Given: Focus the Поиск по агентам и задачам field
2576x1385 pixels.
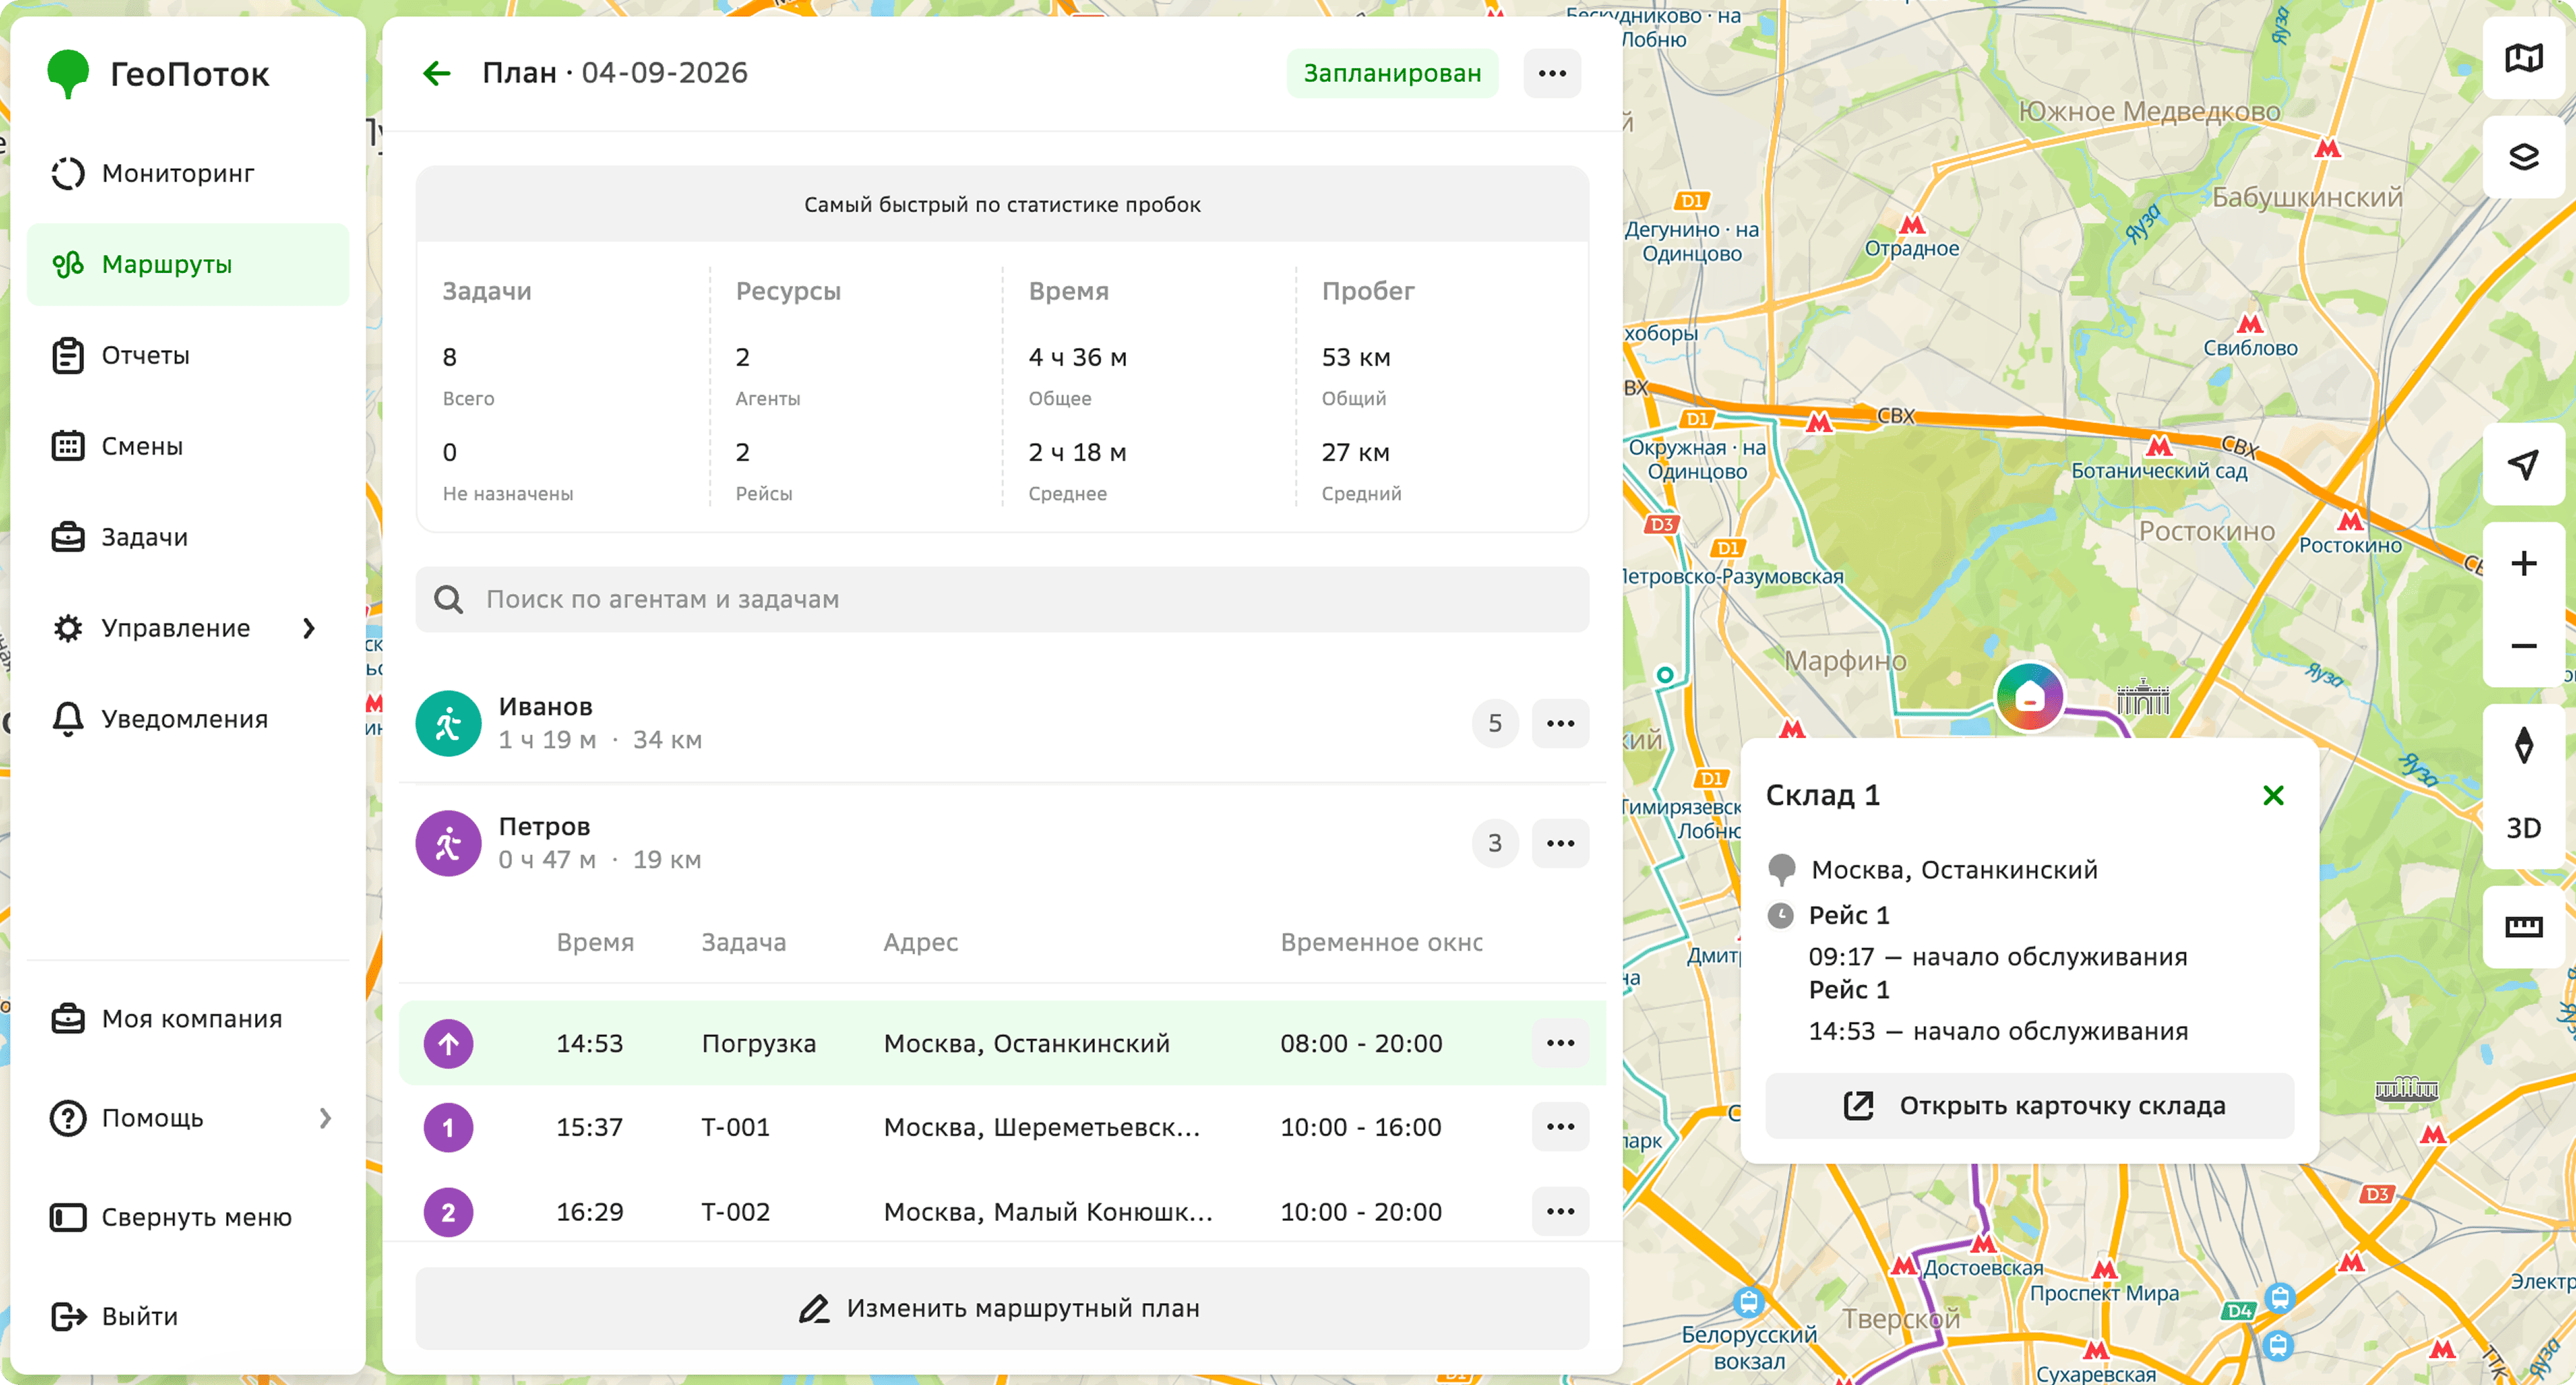Looking at the screenshot, I should [1002, 599].
